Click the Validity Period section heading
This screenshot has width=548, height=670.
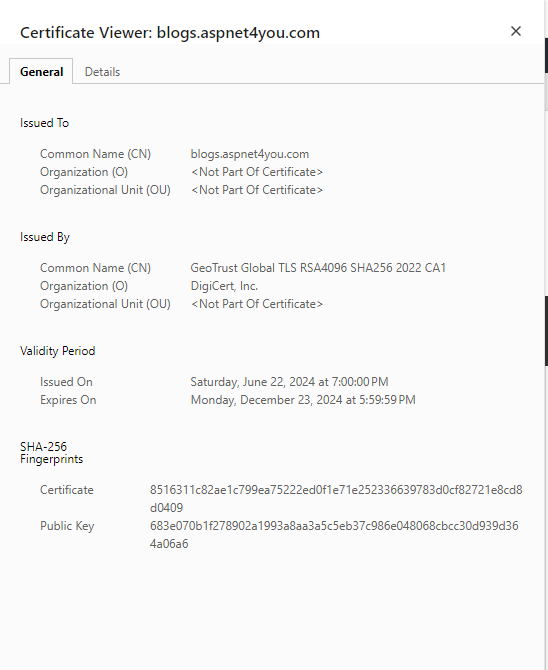point(58,351)
